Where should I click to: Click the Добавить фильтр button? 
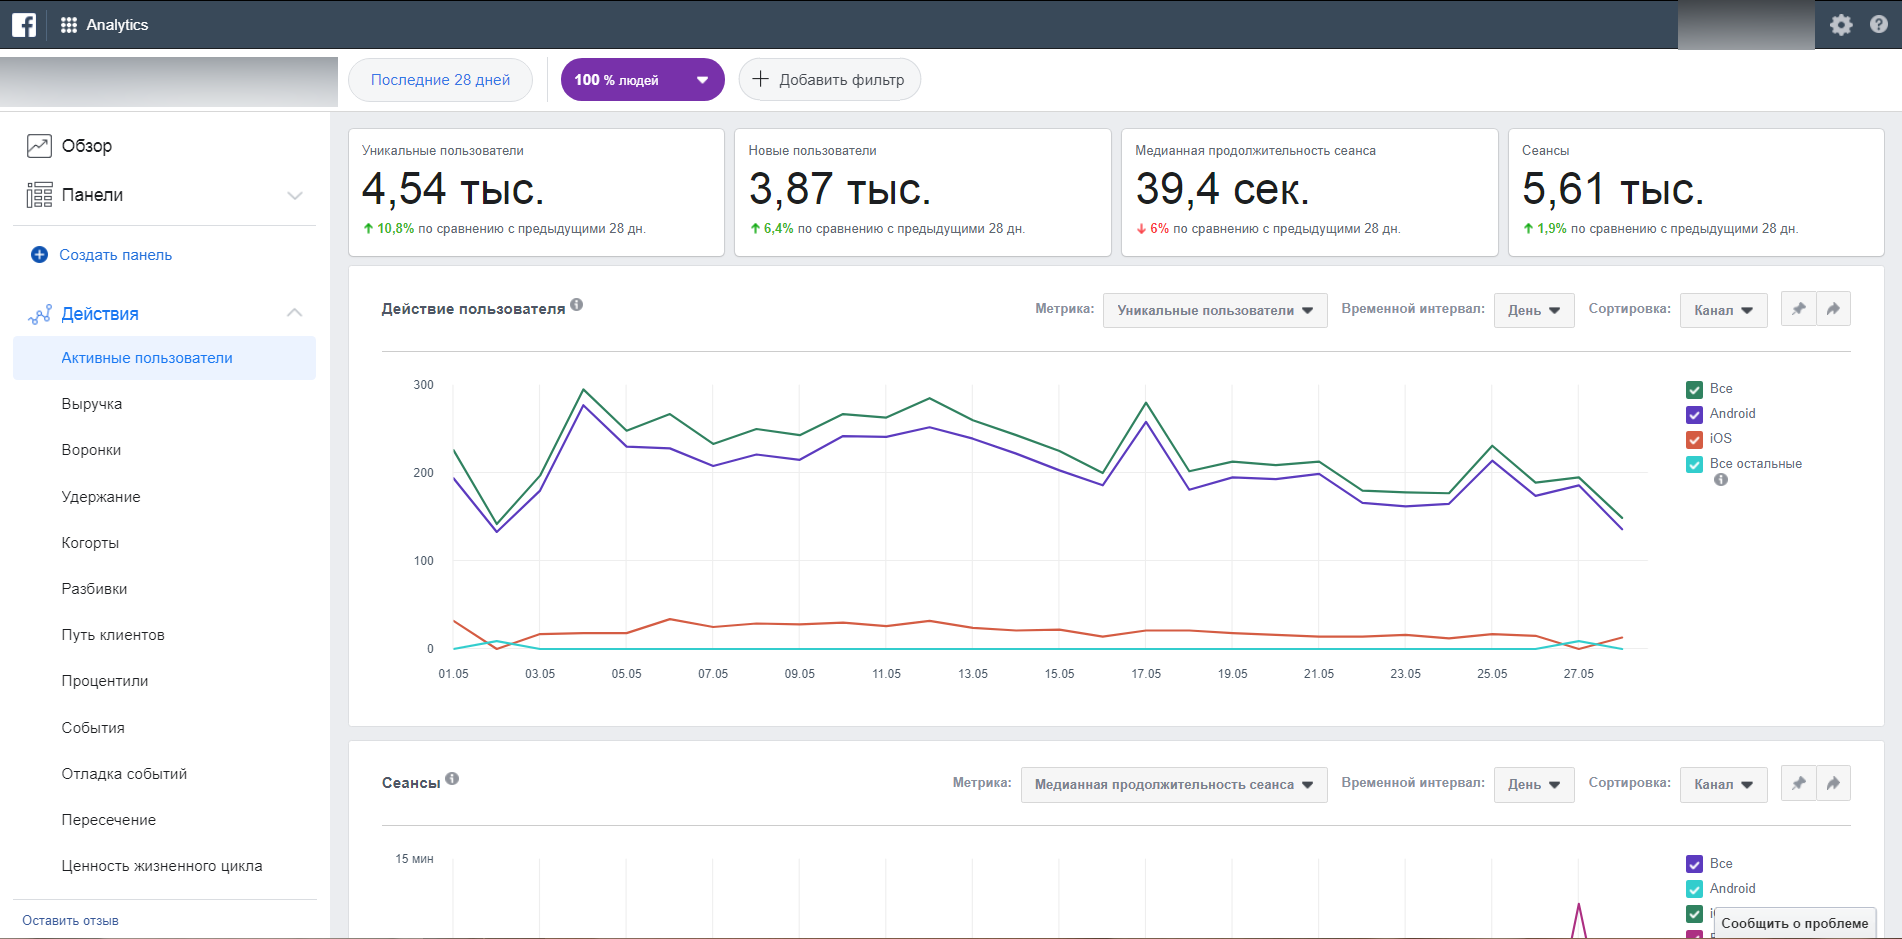click(x=829, y=80)
